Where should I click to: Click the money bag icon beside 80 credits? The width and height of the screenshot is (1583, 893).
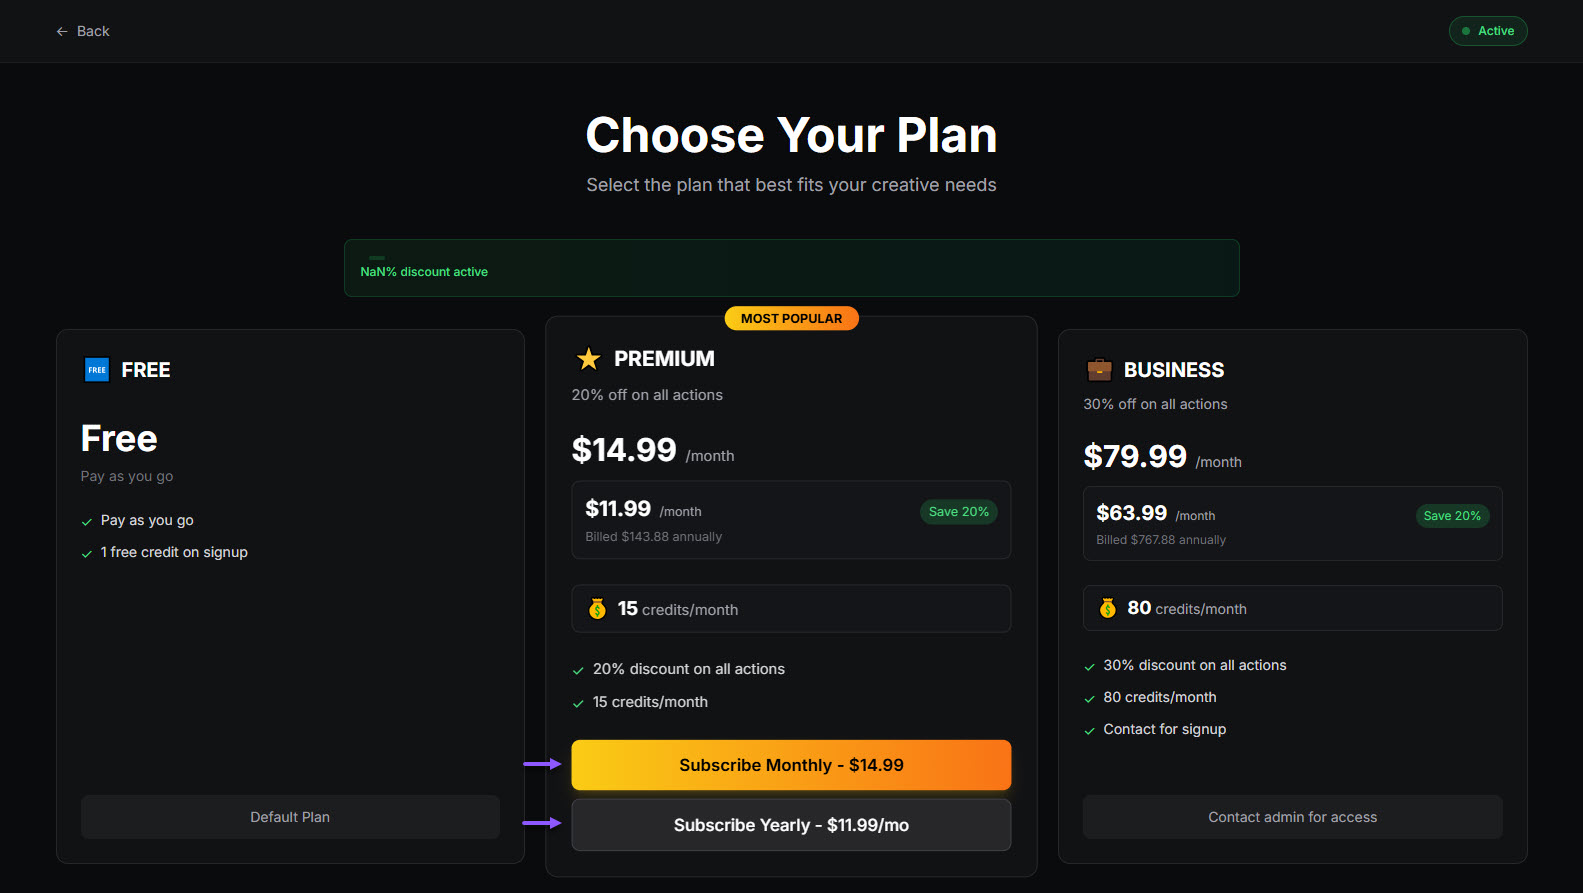[x=1108, y=608]
